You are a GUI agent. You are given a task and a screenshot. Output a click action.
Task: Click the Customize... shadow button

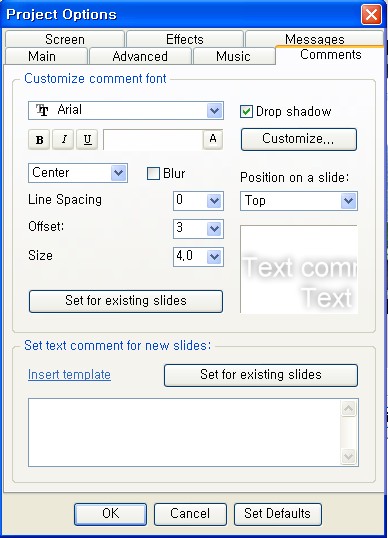click(x=299, y=139)
